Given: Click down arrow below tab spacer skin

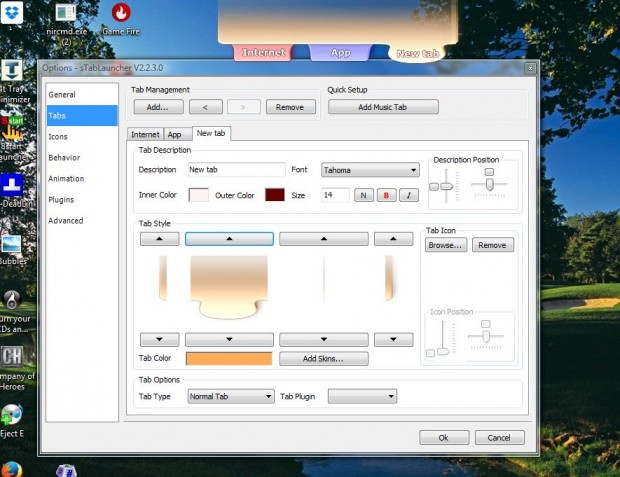Looking at the screenshot, I should [324, 339].
